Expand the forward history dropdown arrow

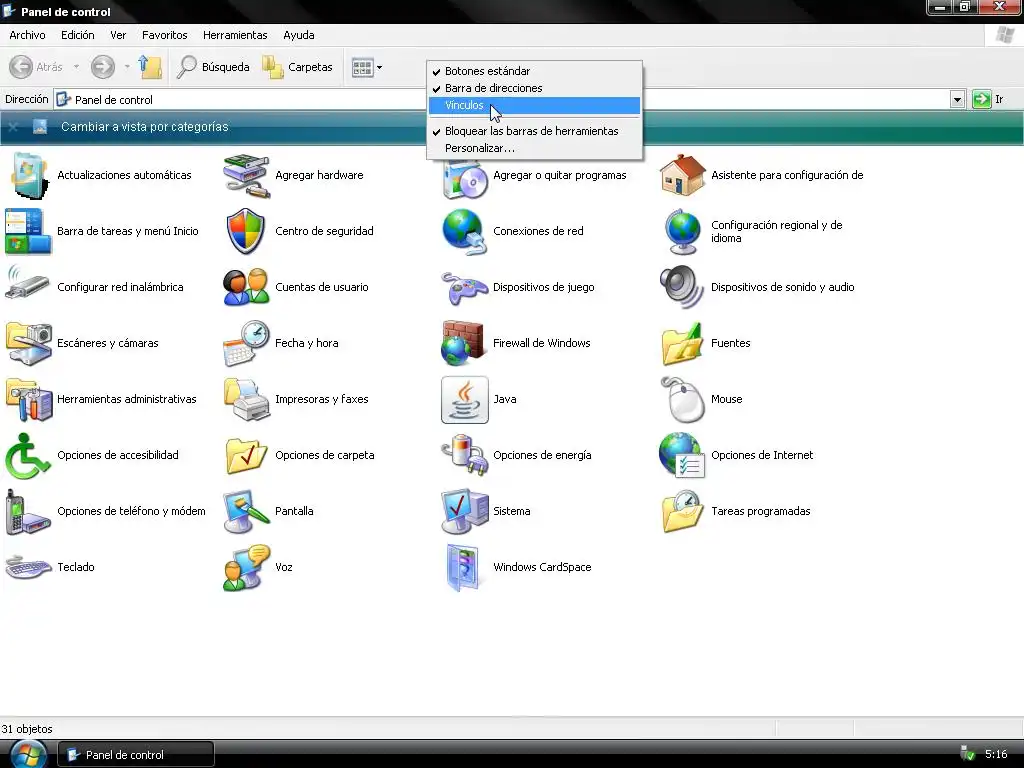click(x=127, y=67)
